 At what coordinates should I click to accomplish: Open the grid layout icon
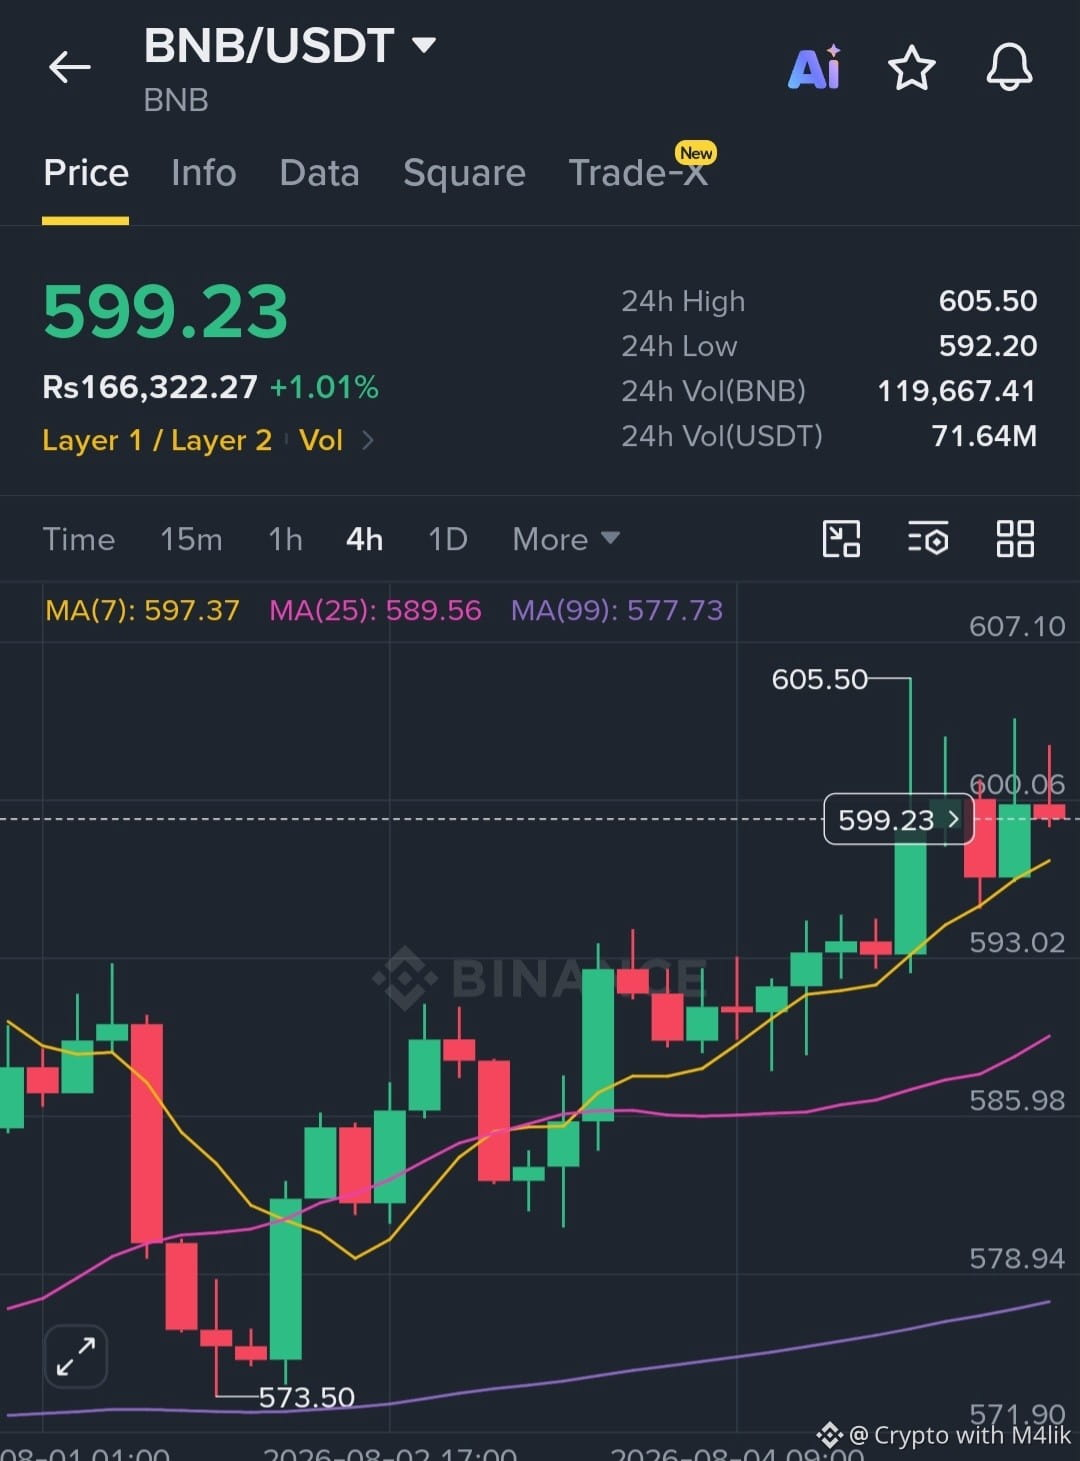(1015, 539)
